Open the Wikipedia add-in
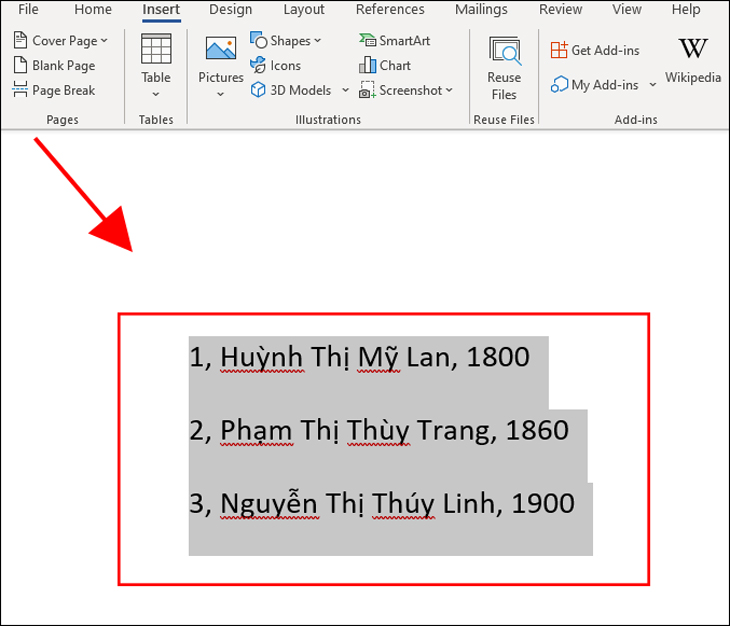This screenshot has height=626, width=730. coord(693,61)
